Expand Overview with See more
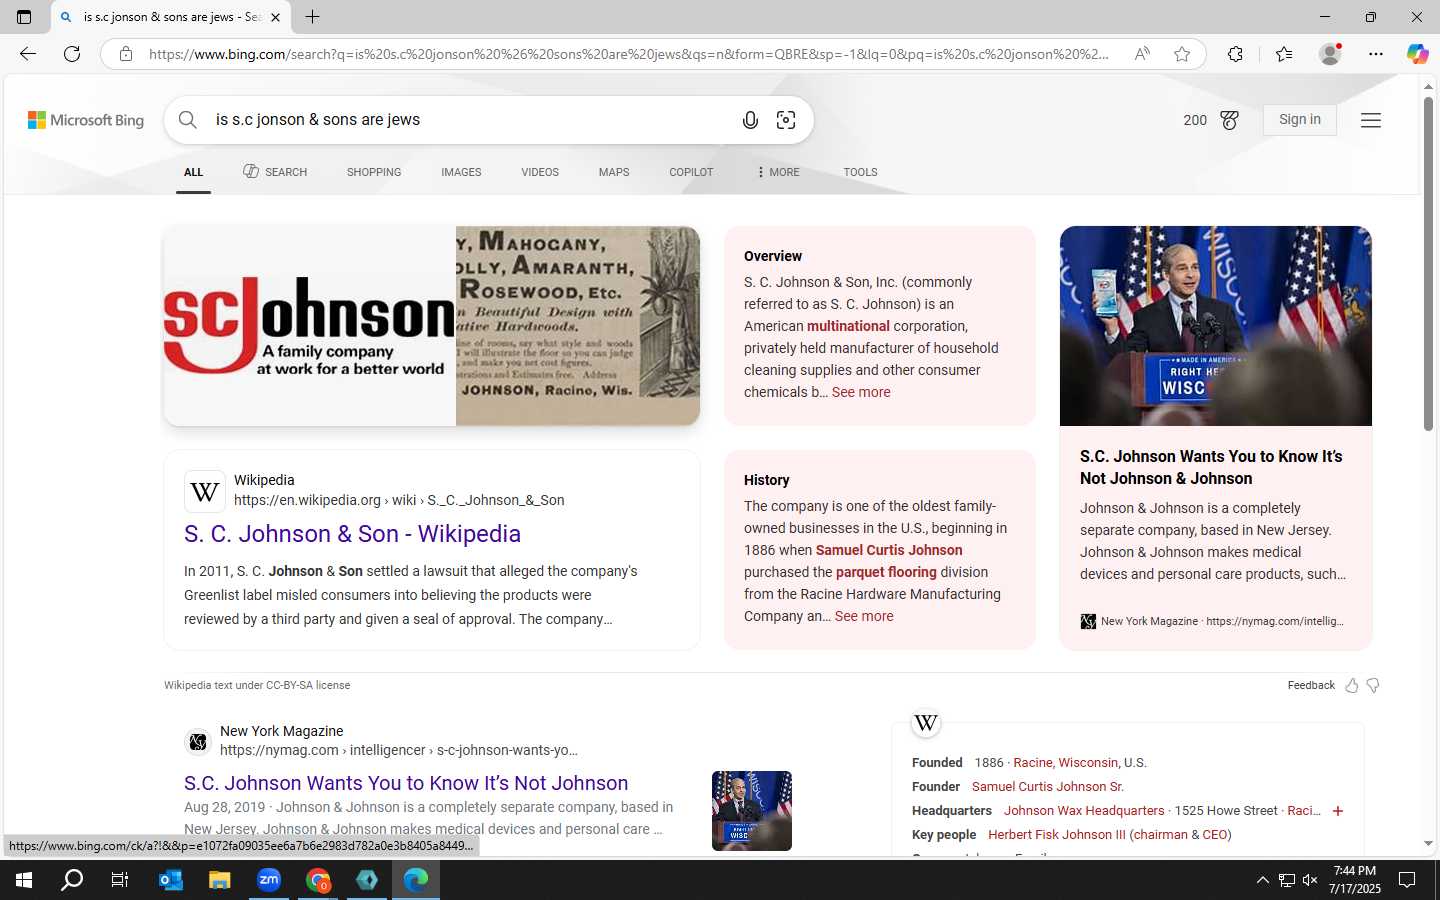Screen dimensions: 1440x900 861,392
